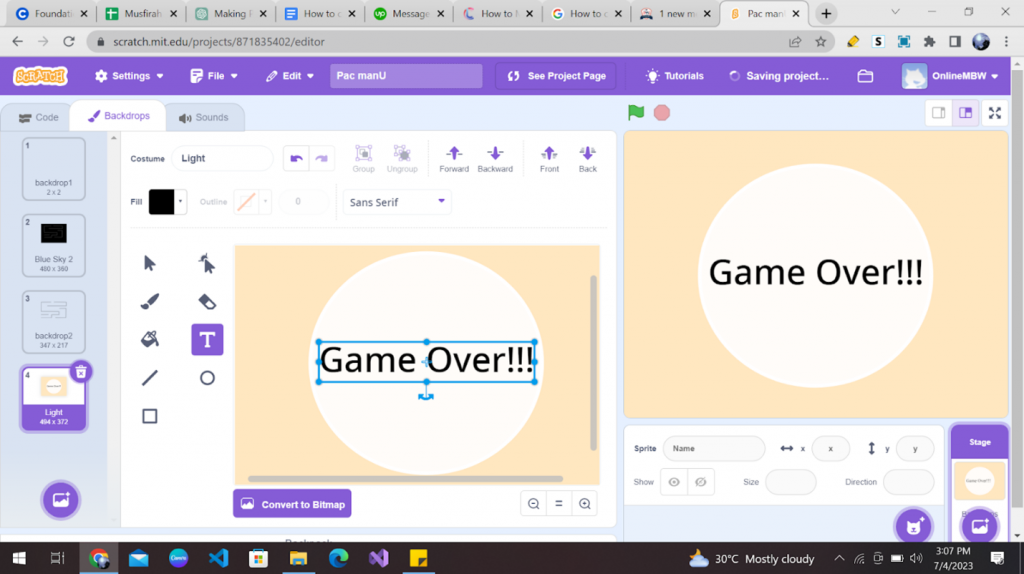Open the OnlineMBW account menu
The height and width of the screenshot is (574, 1024).
[x=950, y=76]
